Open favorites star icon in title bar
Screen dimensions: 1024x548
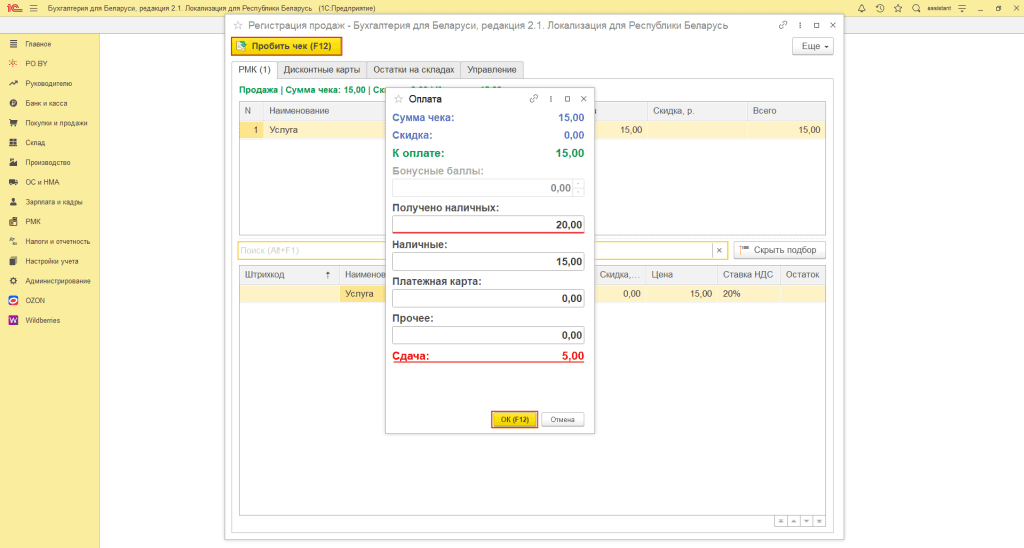point(898,8)
